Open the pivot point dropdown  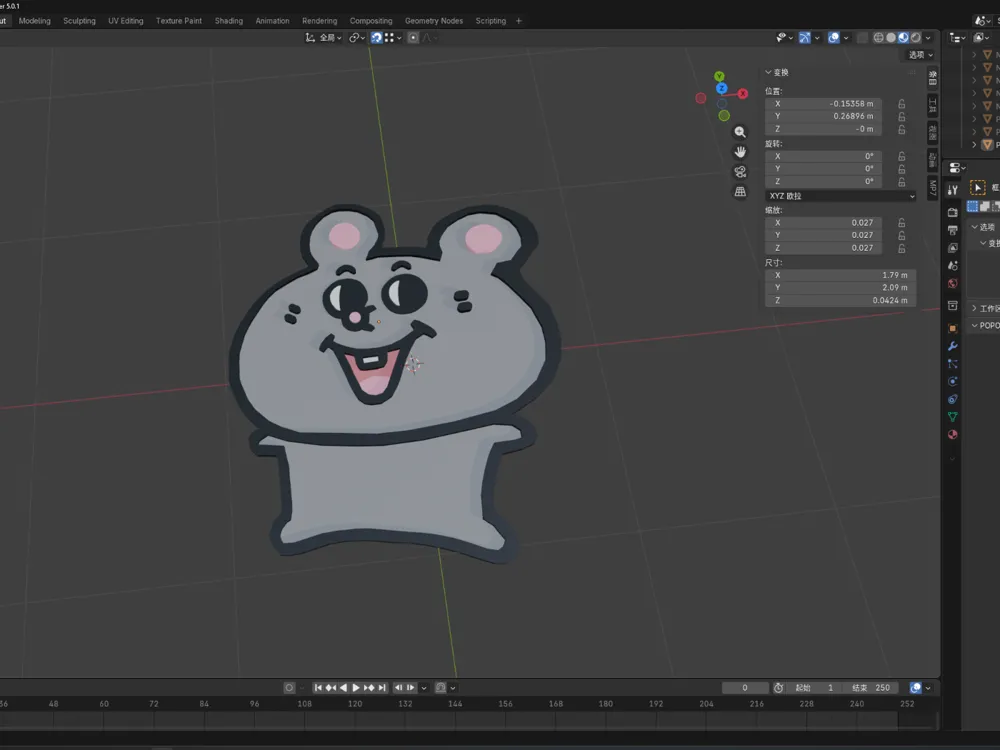[357, 38]
